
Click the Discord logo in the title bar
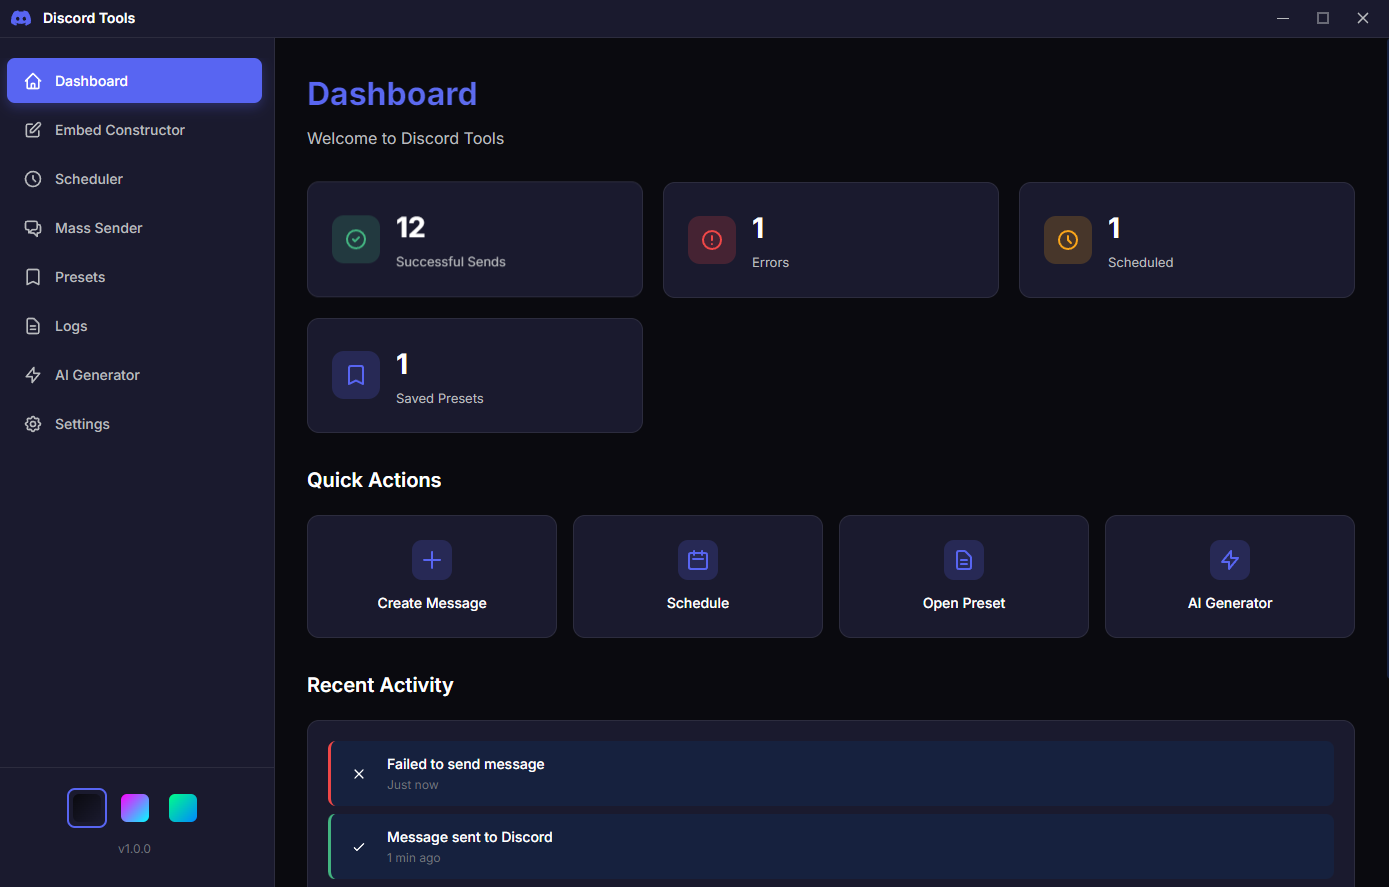(x=20, y=17)
